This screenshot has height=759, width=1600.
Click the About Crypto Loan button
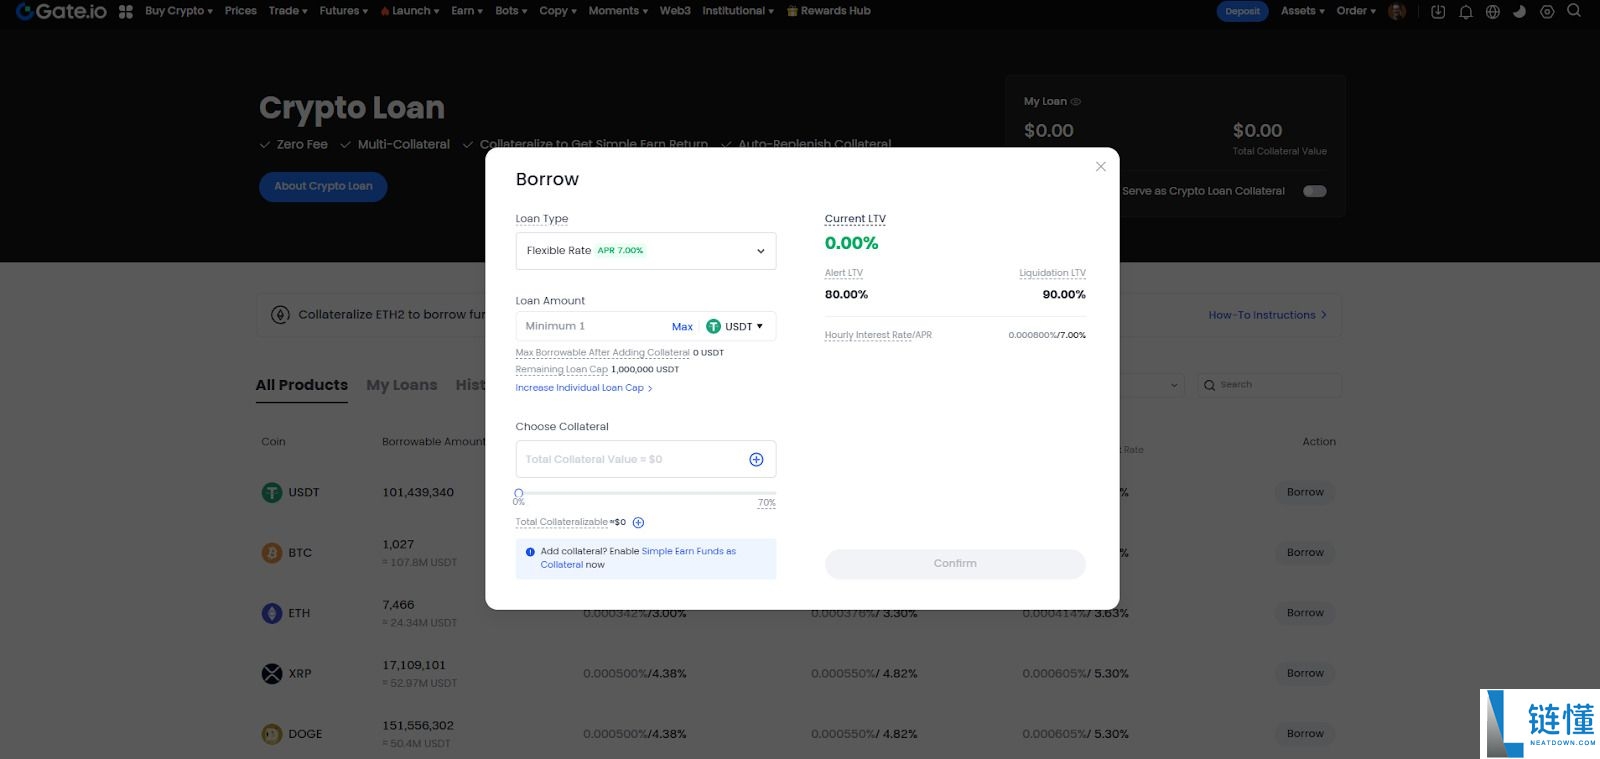click(x=323, y=186)
